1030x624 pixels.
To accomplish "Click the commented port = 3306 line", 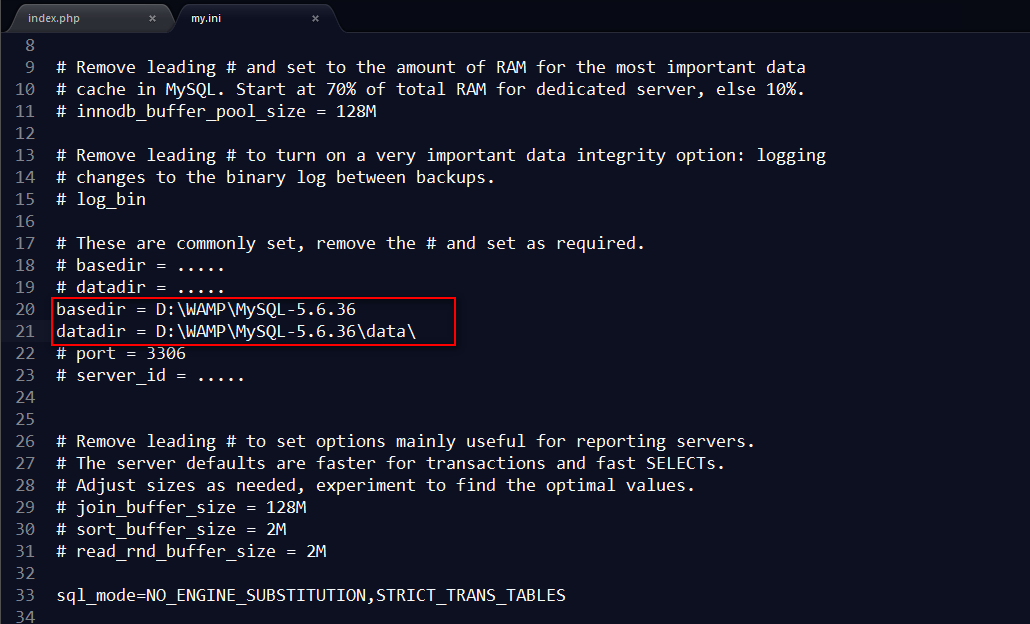I will pyautogui.click(x=121, y=353).
